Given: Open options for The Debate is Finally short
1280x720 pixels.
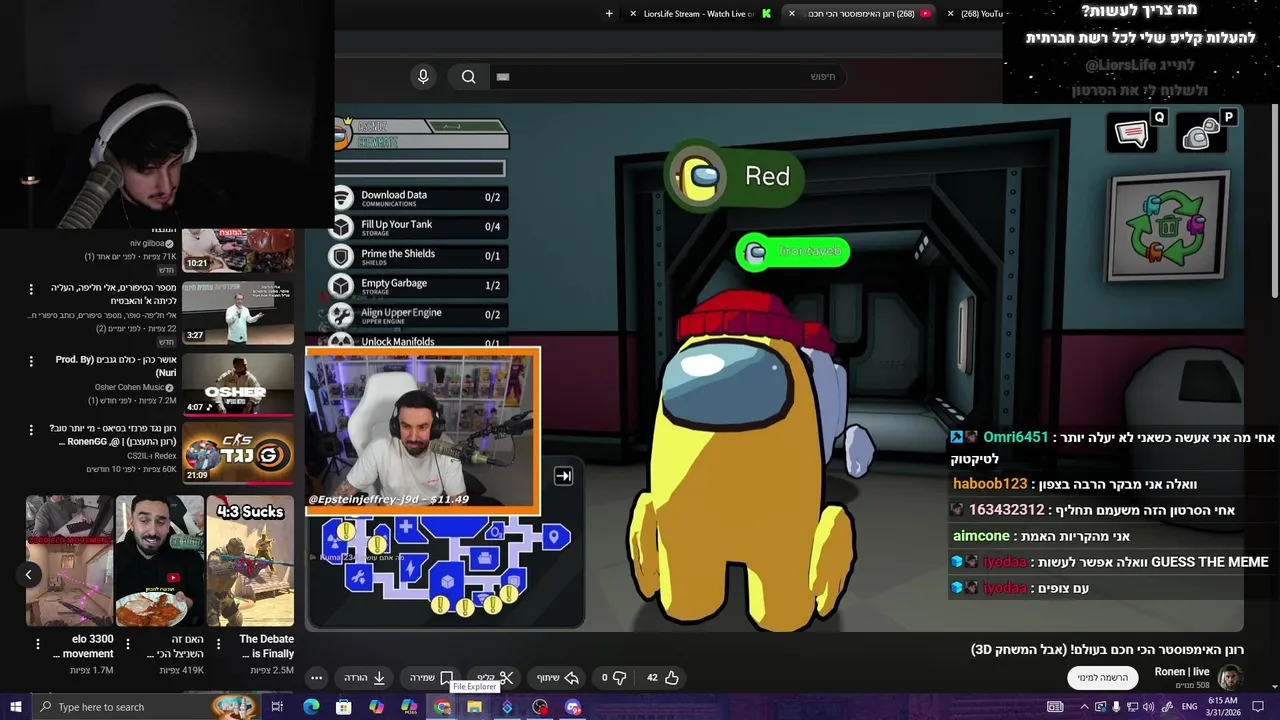Looking at the screenshot, I should click(x=219, y=645).
